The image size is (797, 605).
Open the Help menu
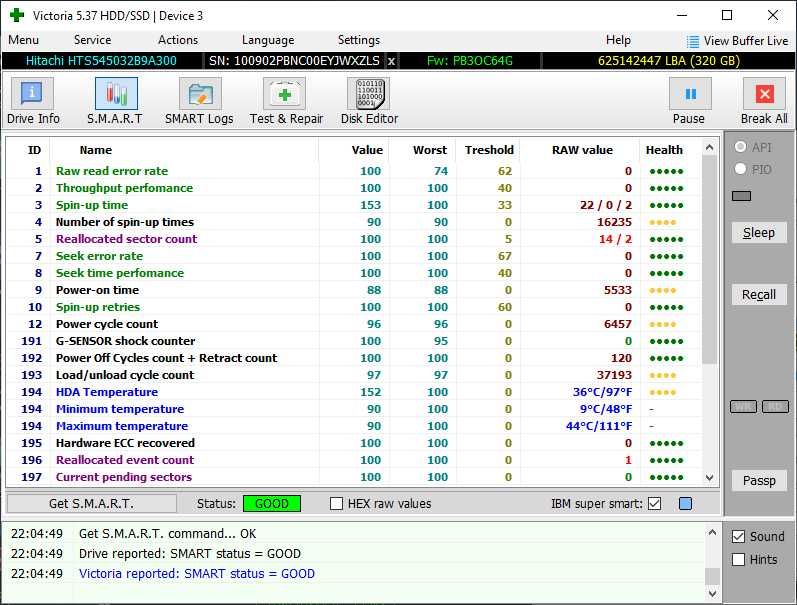[618, 40]
